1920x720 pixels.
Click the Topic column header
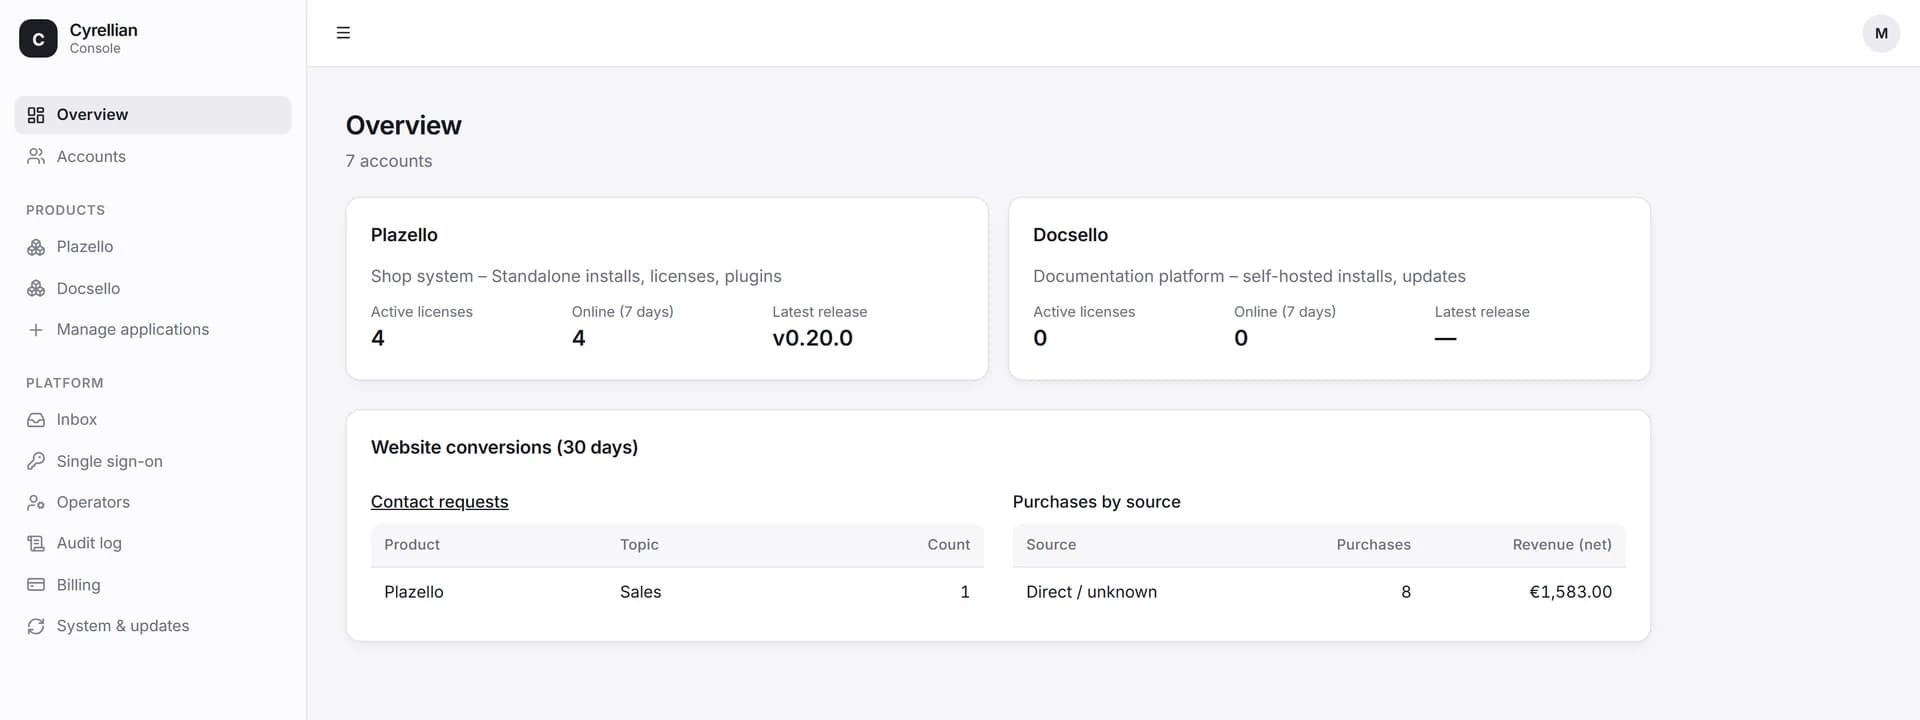point(639,545)
